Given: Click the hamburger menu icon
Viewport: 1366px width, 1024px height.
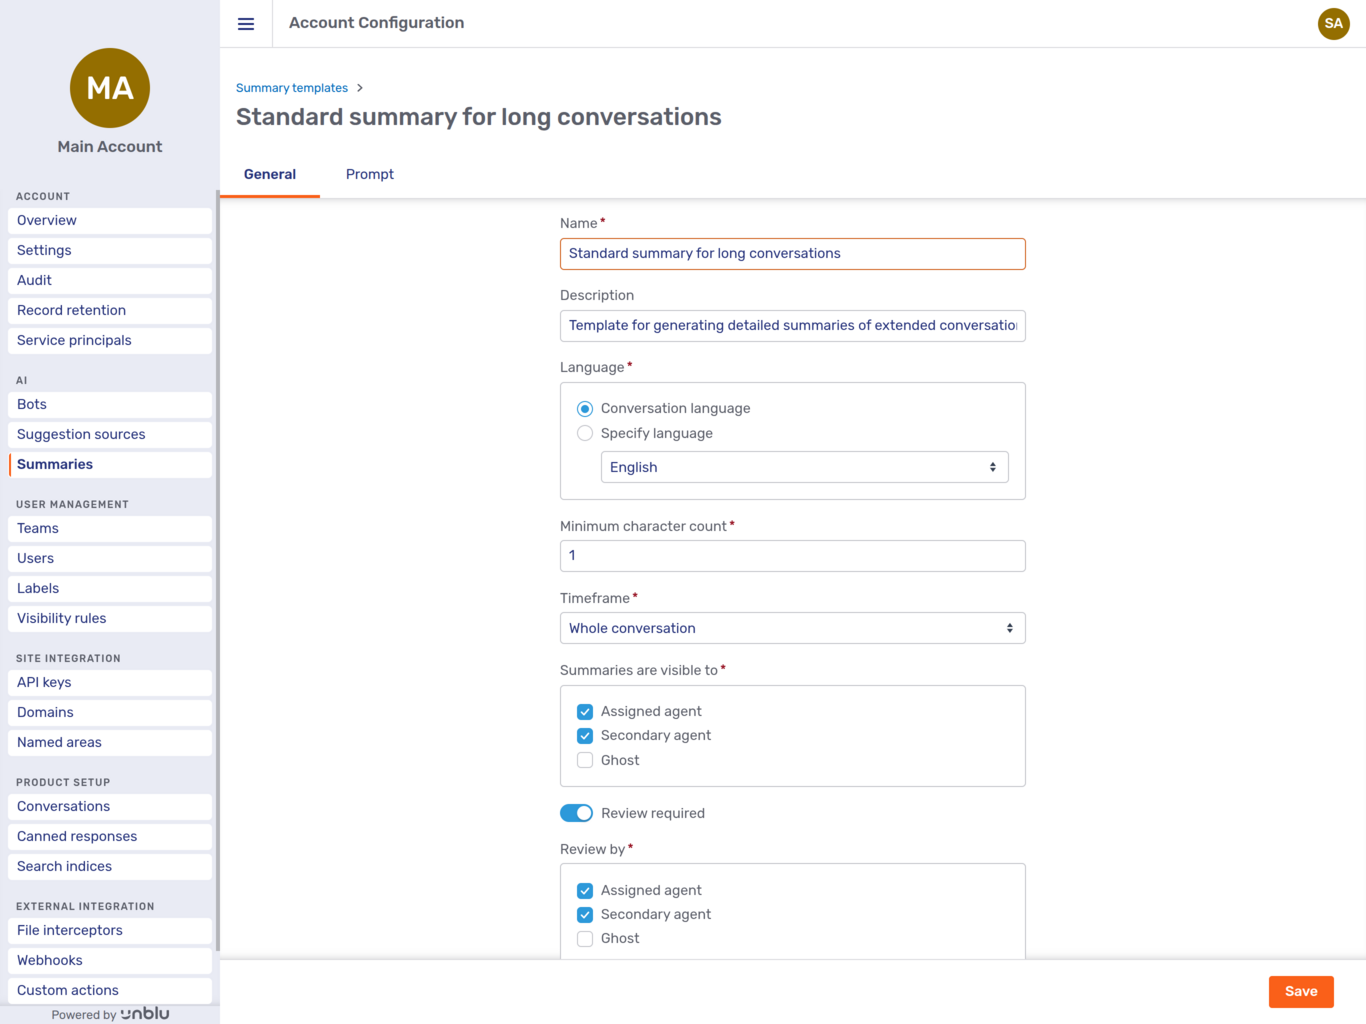Looking at the screenshot, I should (246, 24).
